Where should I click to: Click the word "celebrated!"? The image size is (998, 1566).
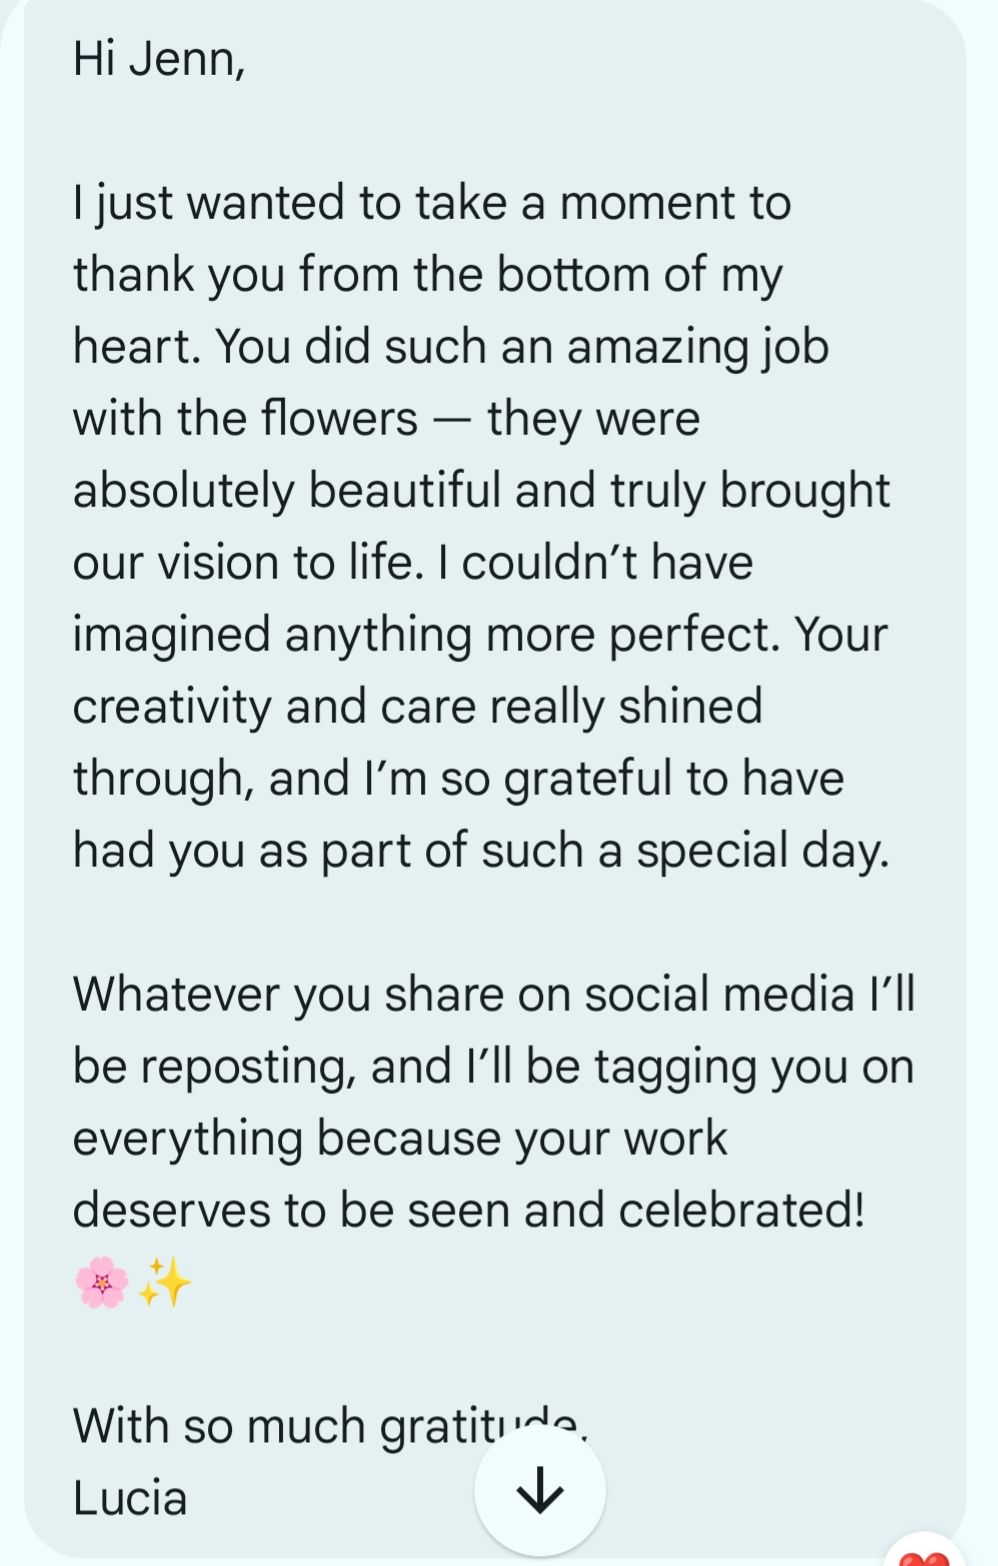pos(741,1210)
